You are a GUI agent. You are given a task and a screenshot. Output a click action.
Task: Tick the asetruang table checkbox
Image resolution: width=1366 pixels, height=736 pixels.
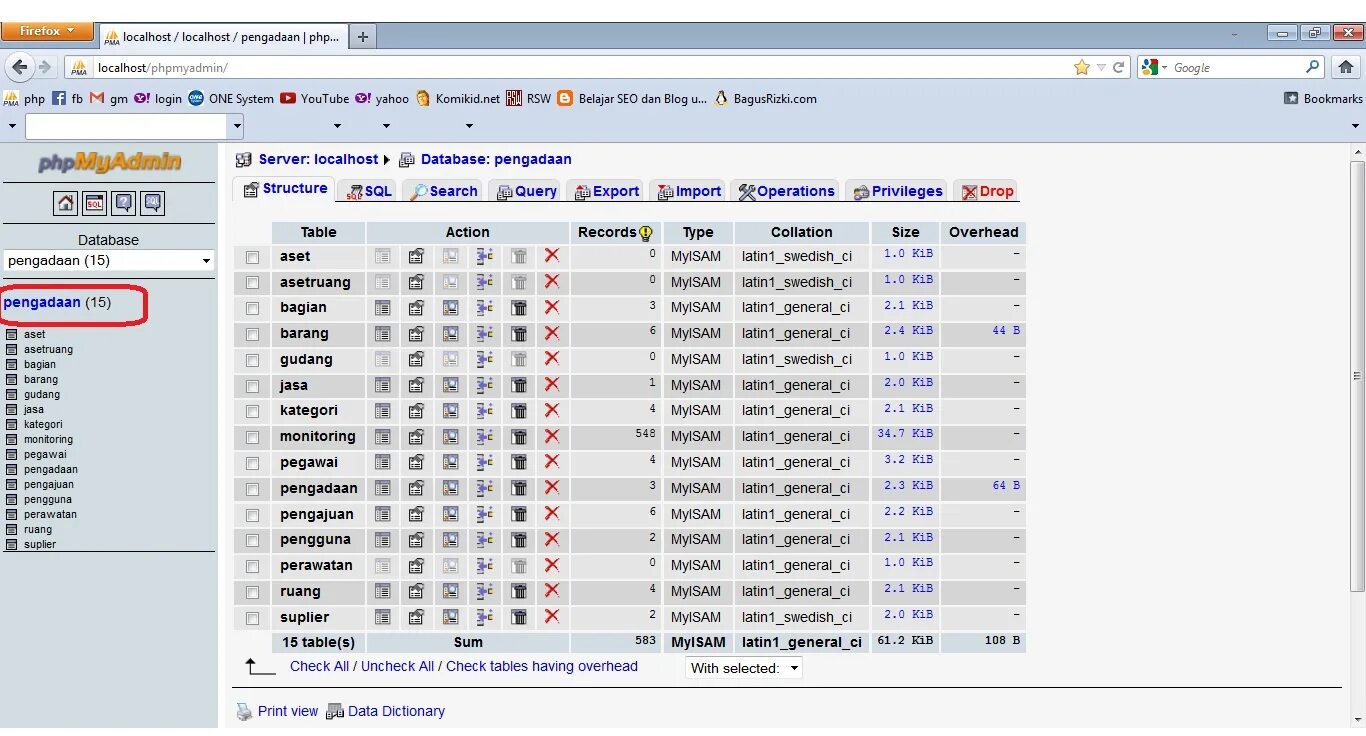(x=252, y=283)
